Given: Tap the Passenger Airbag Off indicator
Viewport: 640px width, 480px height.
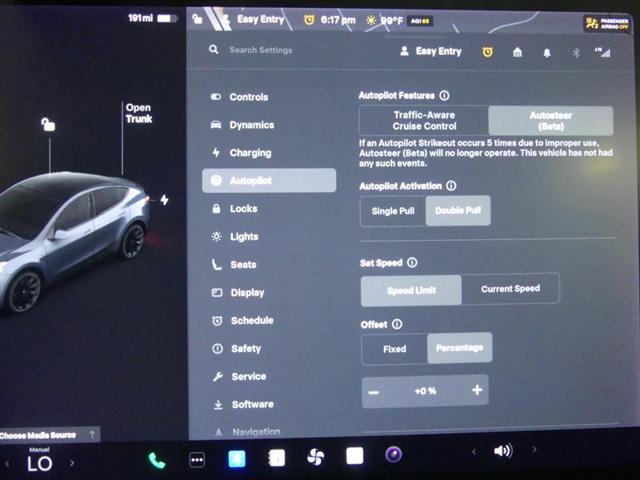Looking at the screenshot, I should 607,23.
